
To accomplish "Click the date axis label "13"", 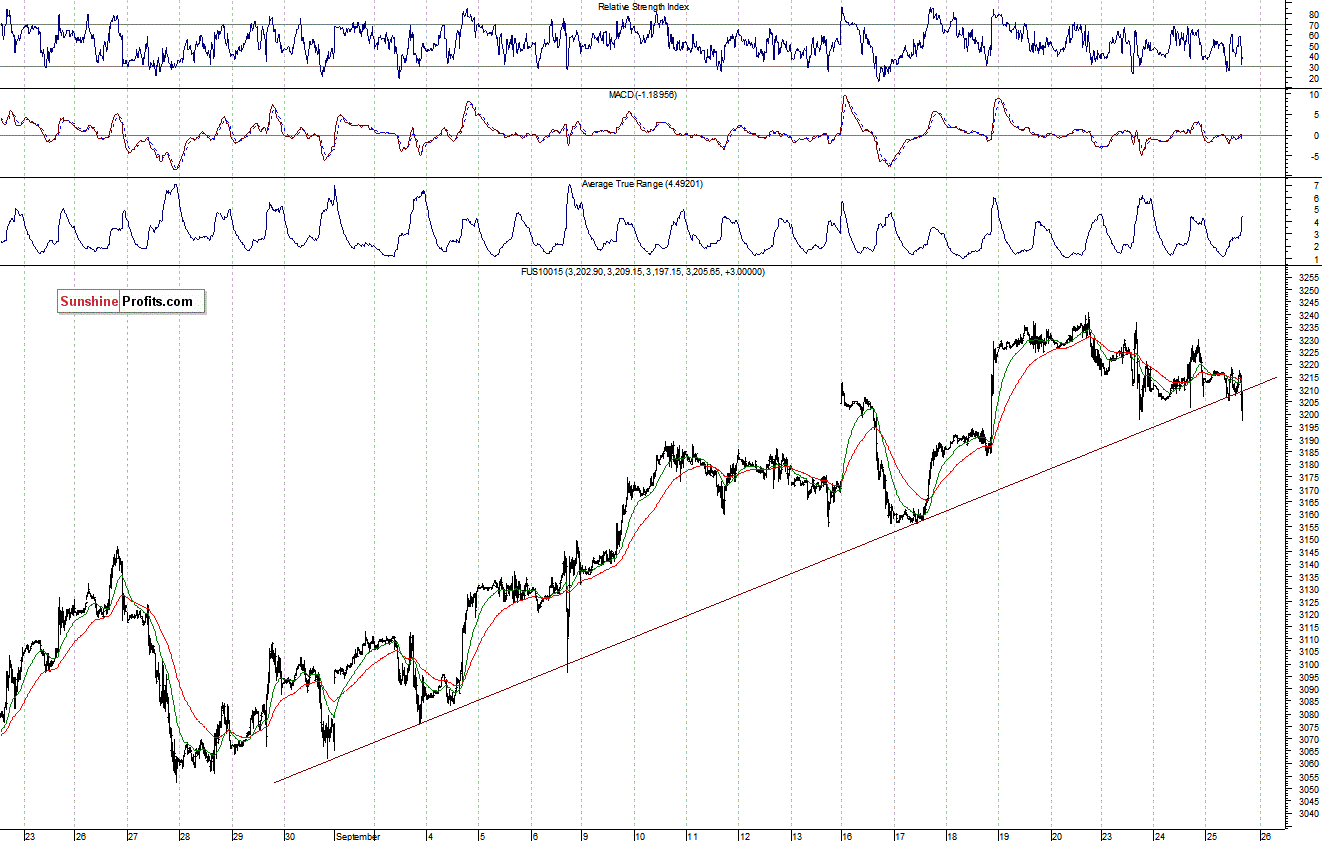I will point(796,835).
